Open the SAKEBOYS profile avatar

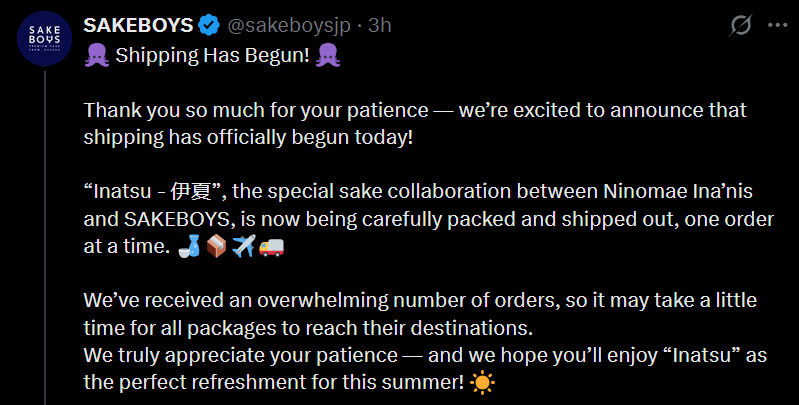(x=43, y=40)
